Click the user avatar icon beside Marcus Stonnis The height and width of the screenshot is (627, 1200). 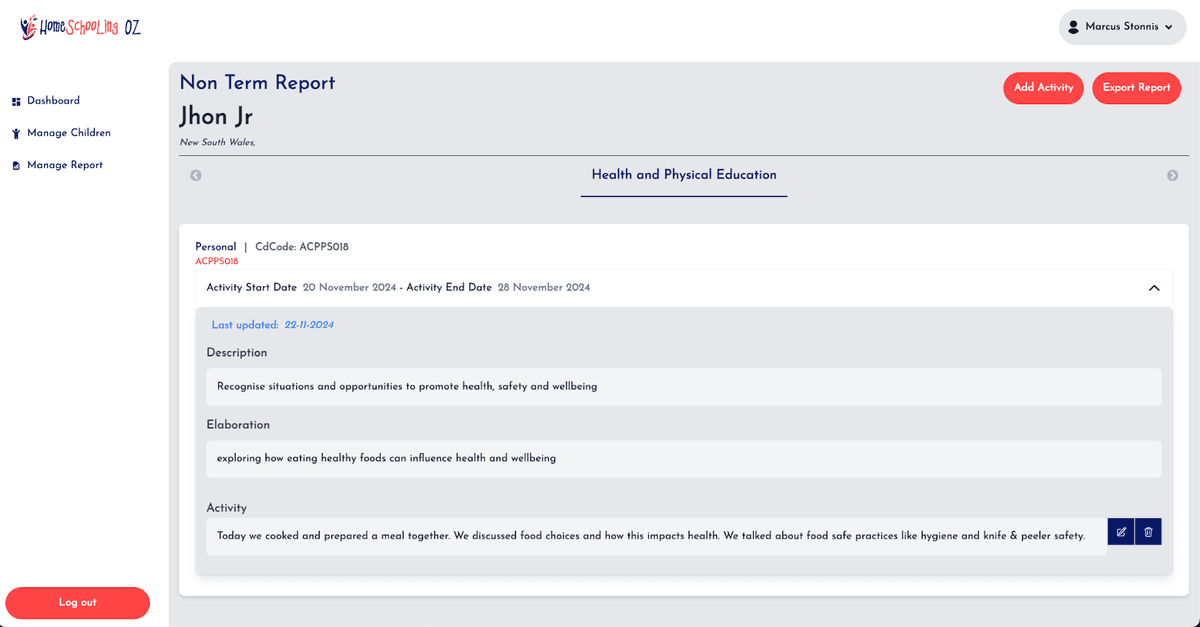coord(1074,27)
